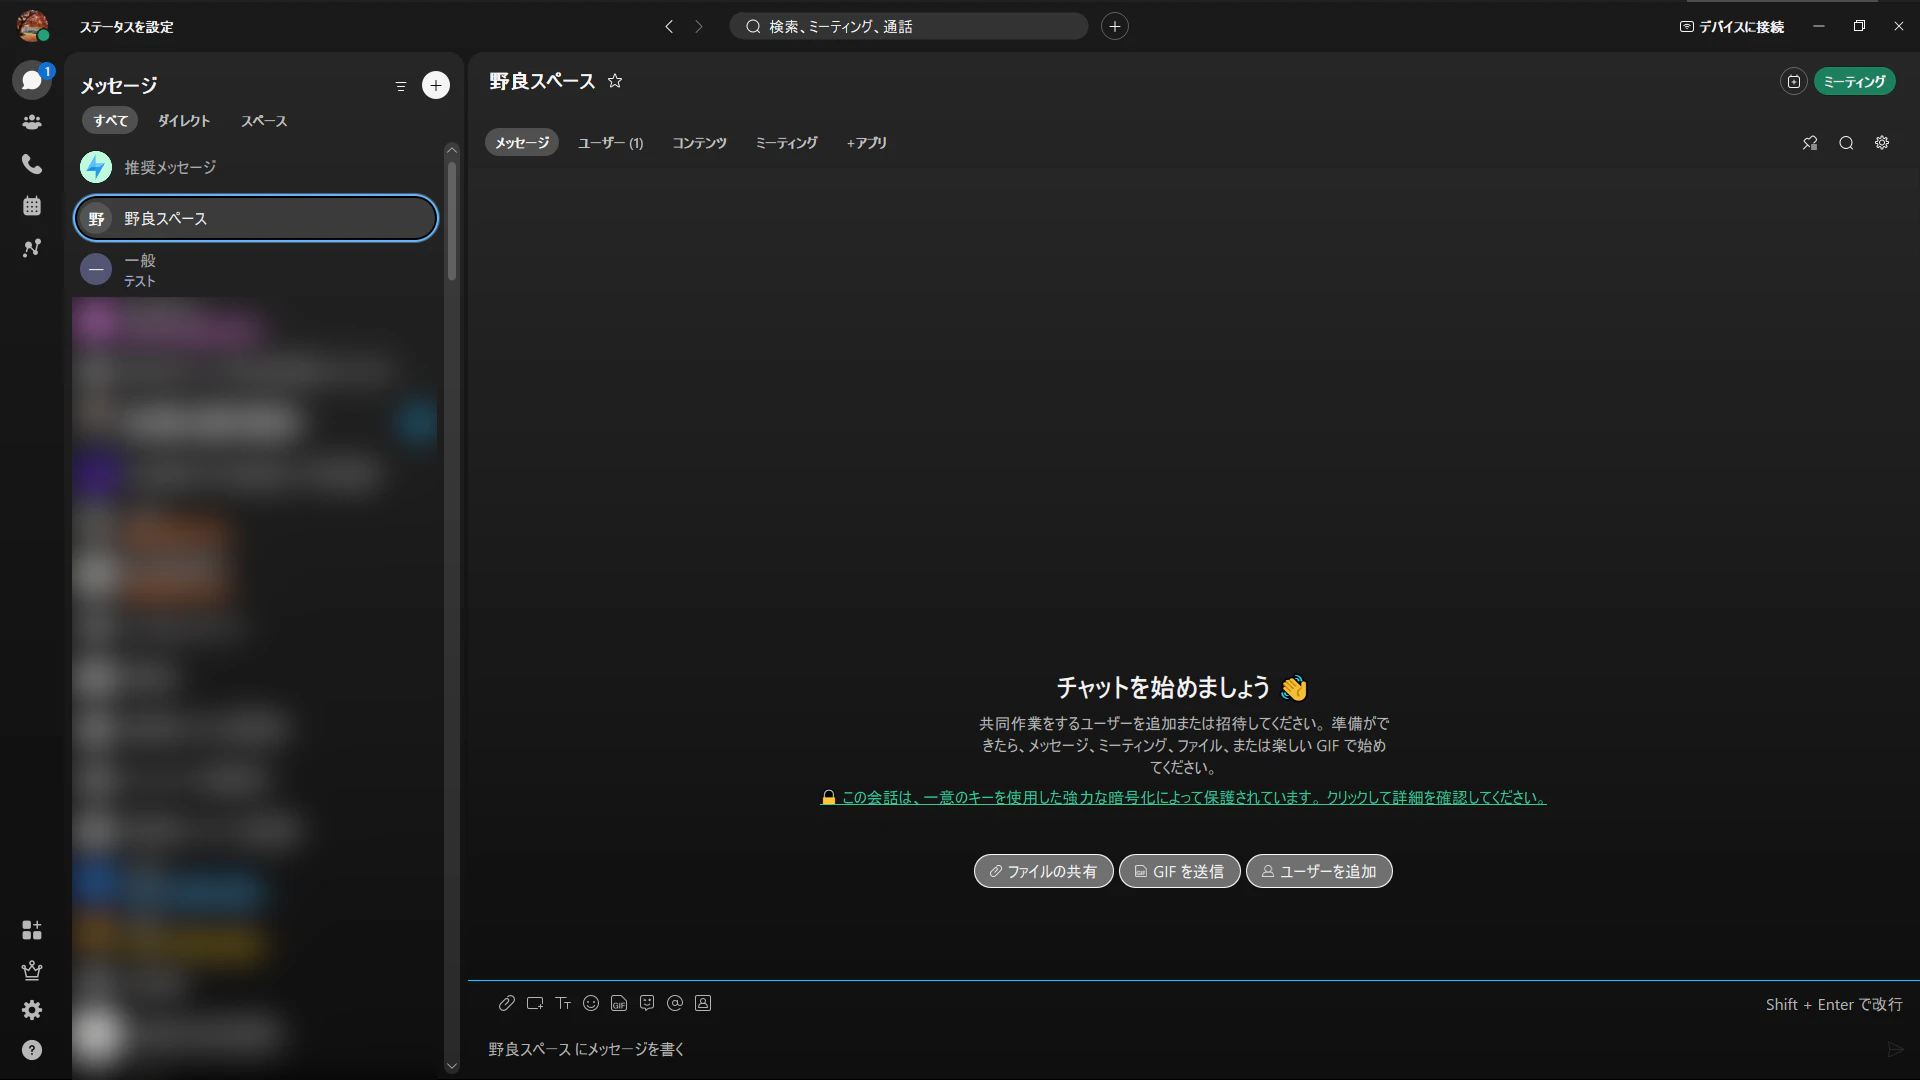Click ステータスを設定
This screenshot has height=1080, width=1920.
[x=127, y=27]
